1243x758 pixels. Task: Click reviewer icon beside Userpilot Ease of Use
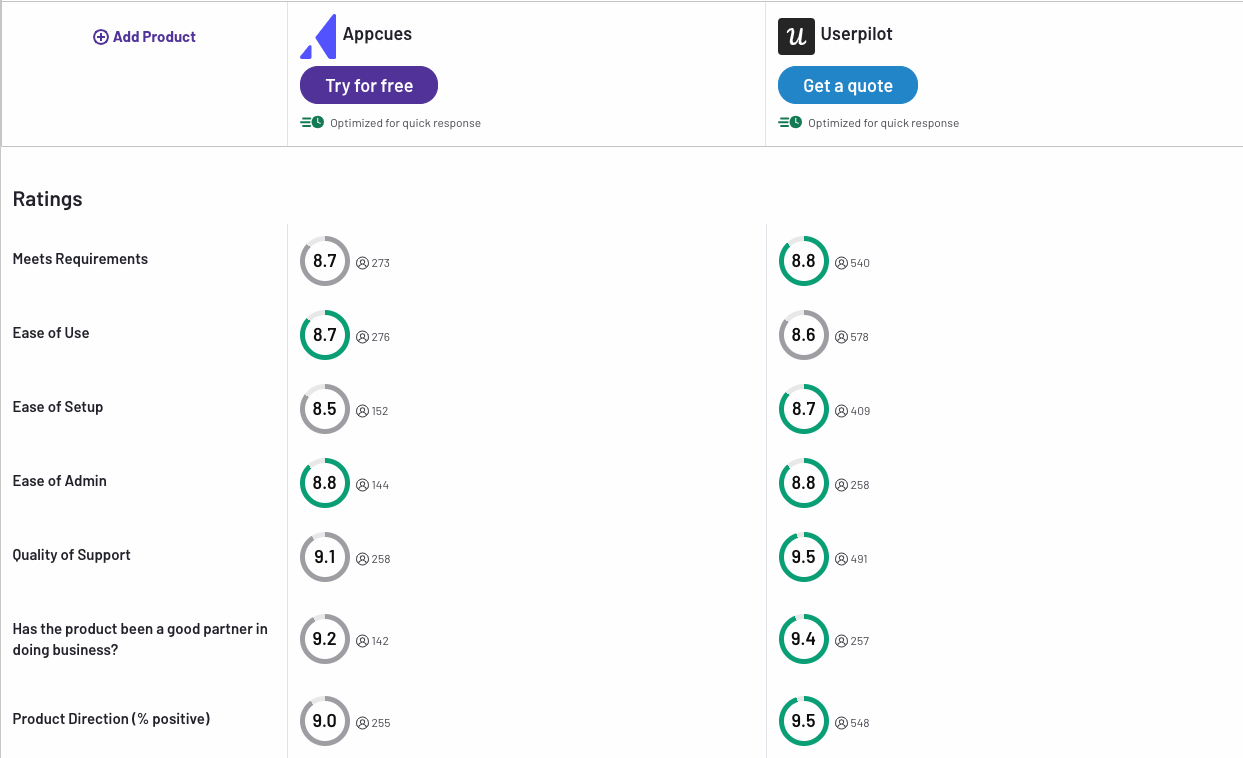[841, 337]
